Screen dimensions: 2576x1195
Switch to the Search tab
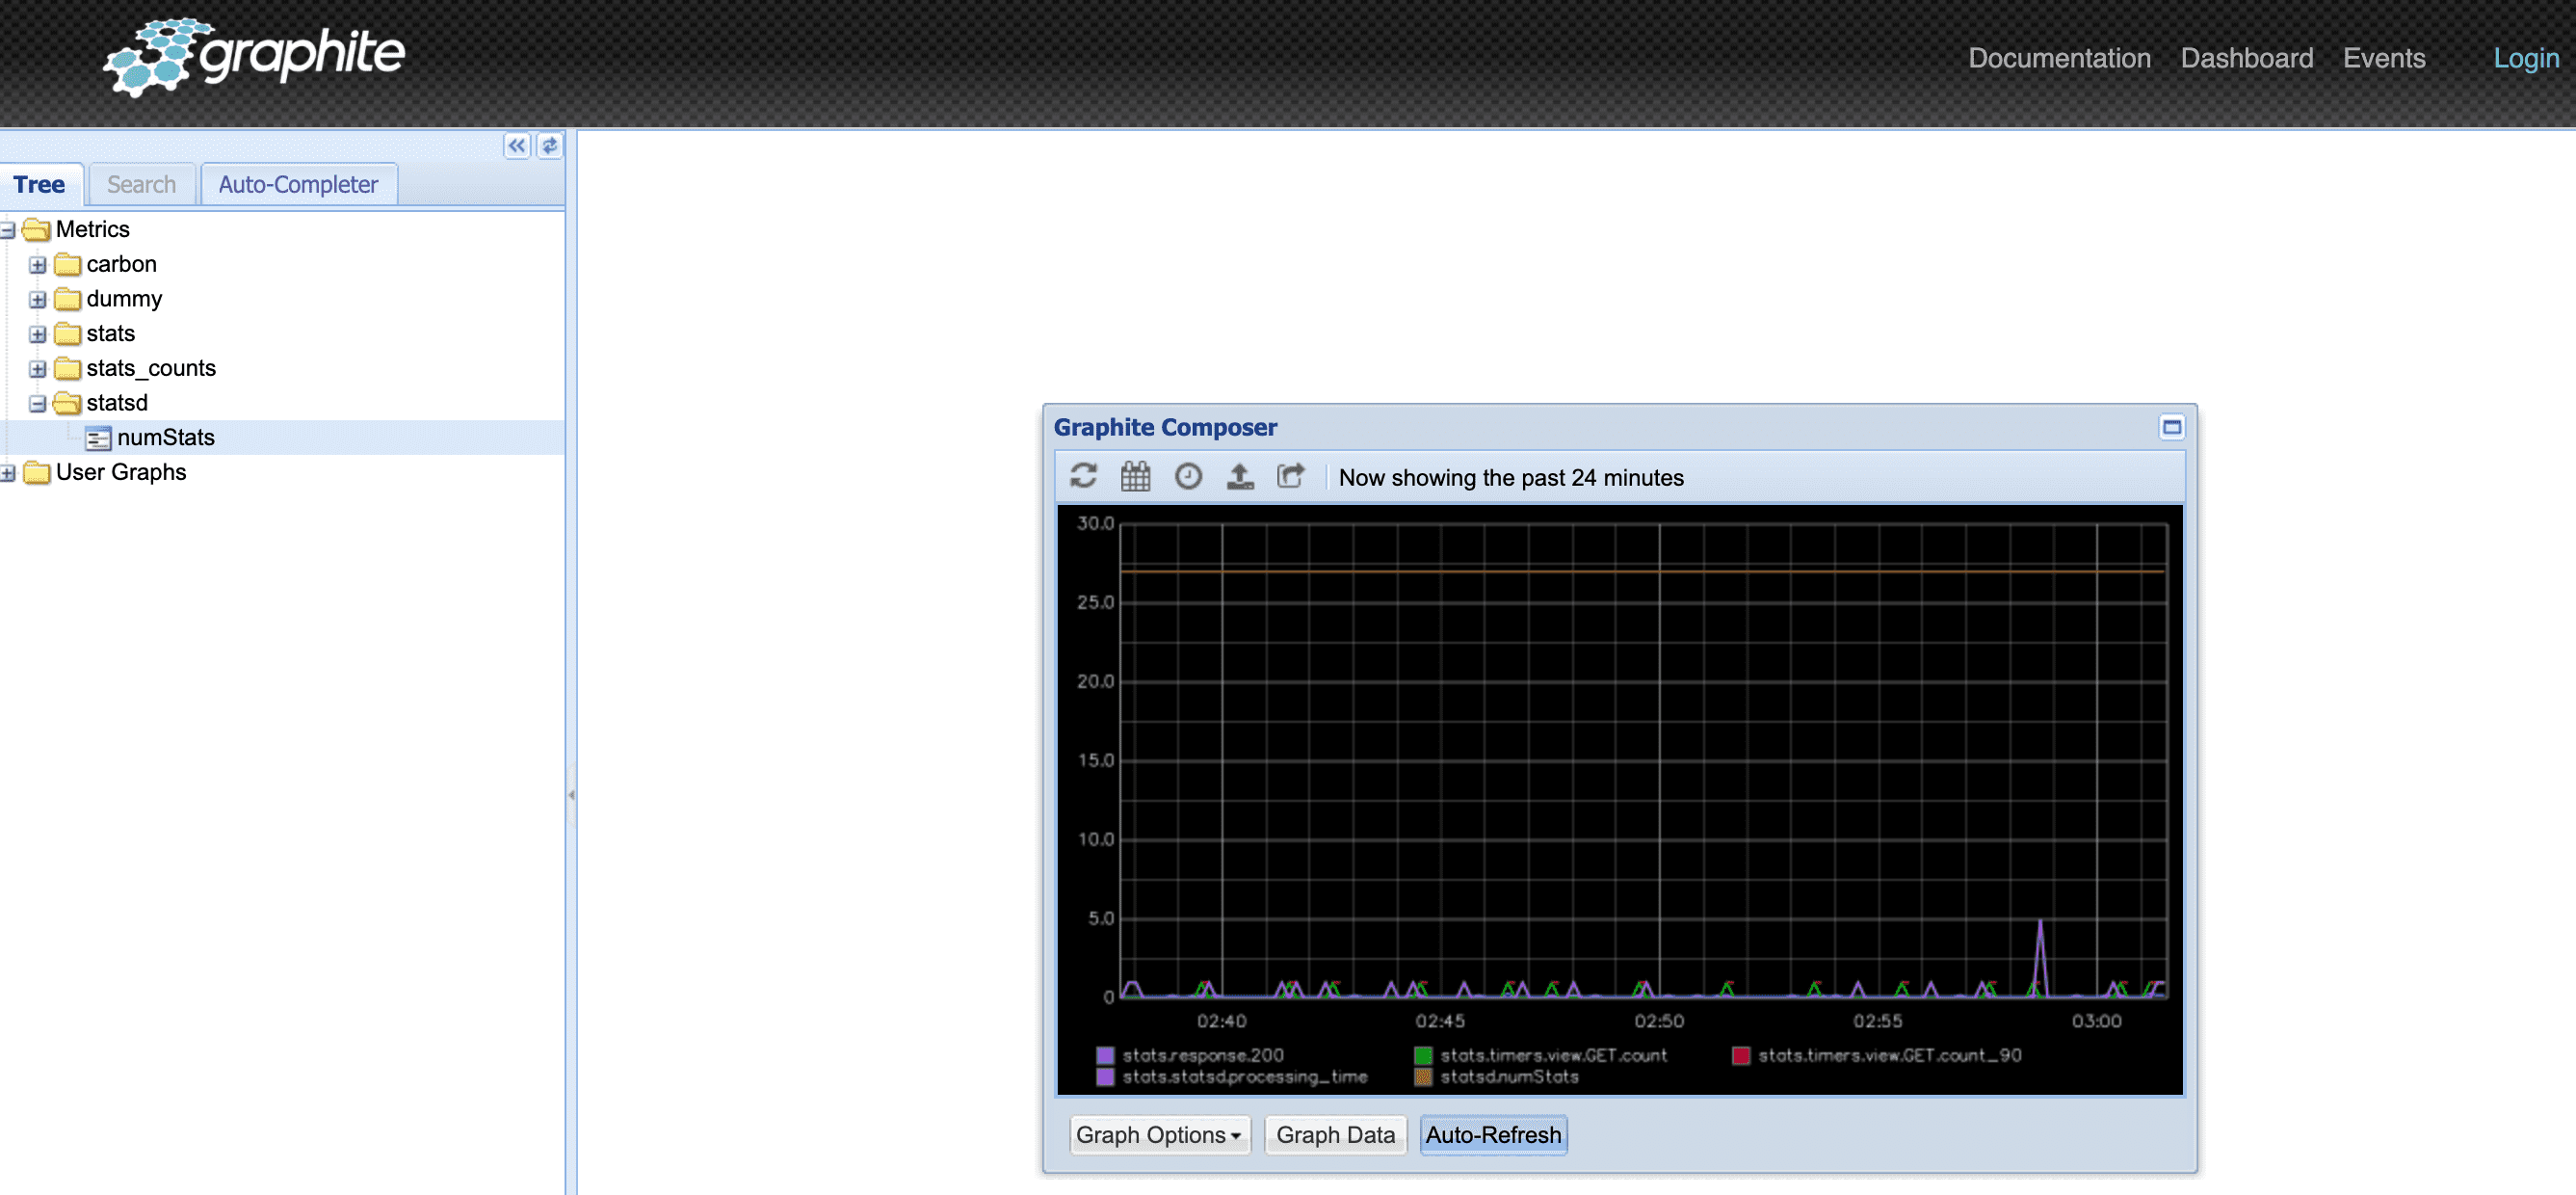coord(141,184)
